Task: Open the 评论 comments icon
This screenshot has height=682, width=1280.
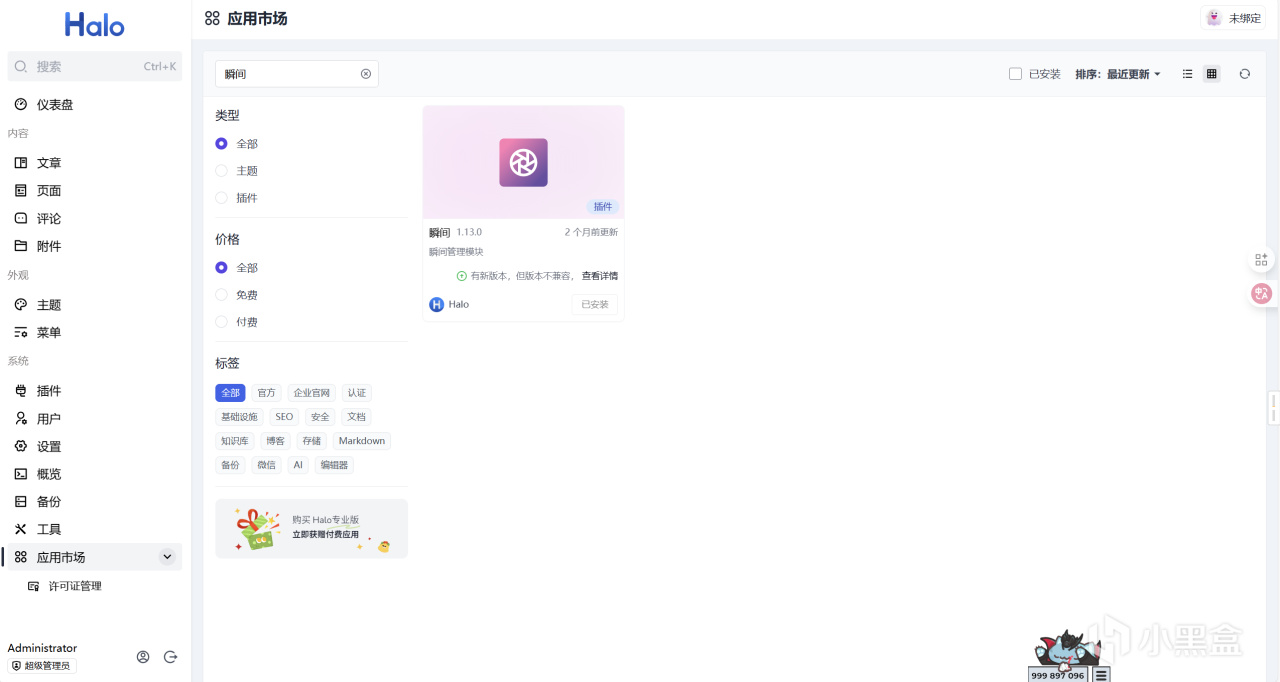Action: click(21, 218)
